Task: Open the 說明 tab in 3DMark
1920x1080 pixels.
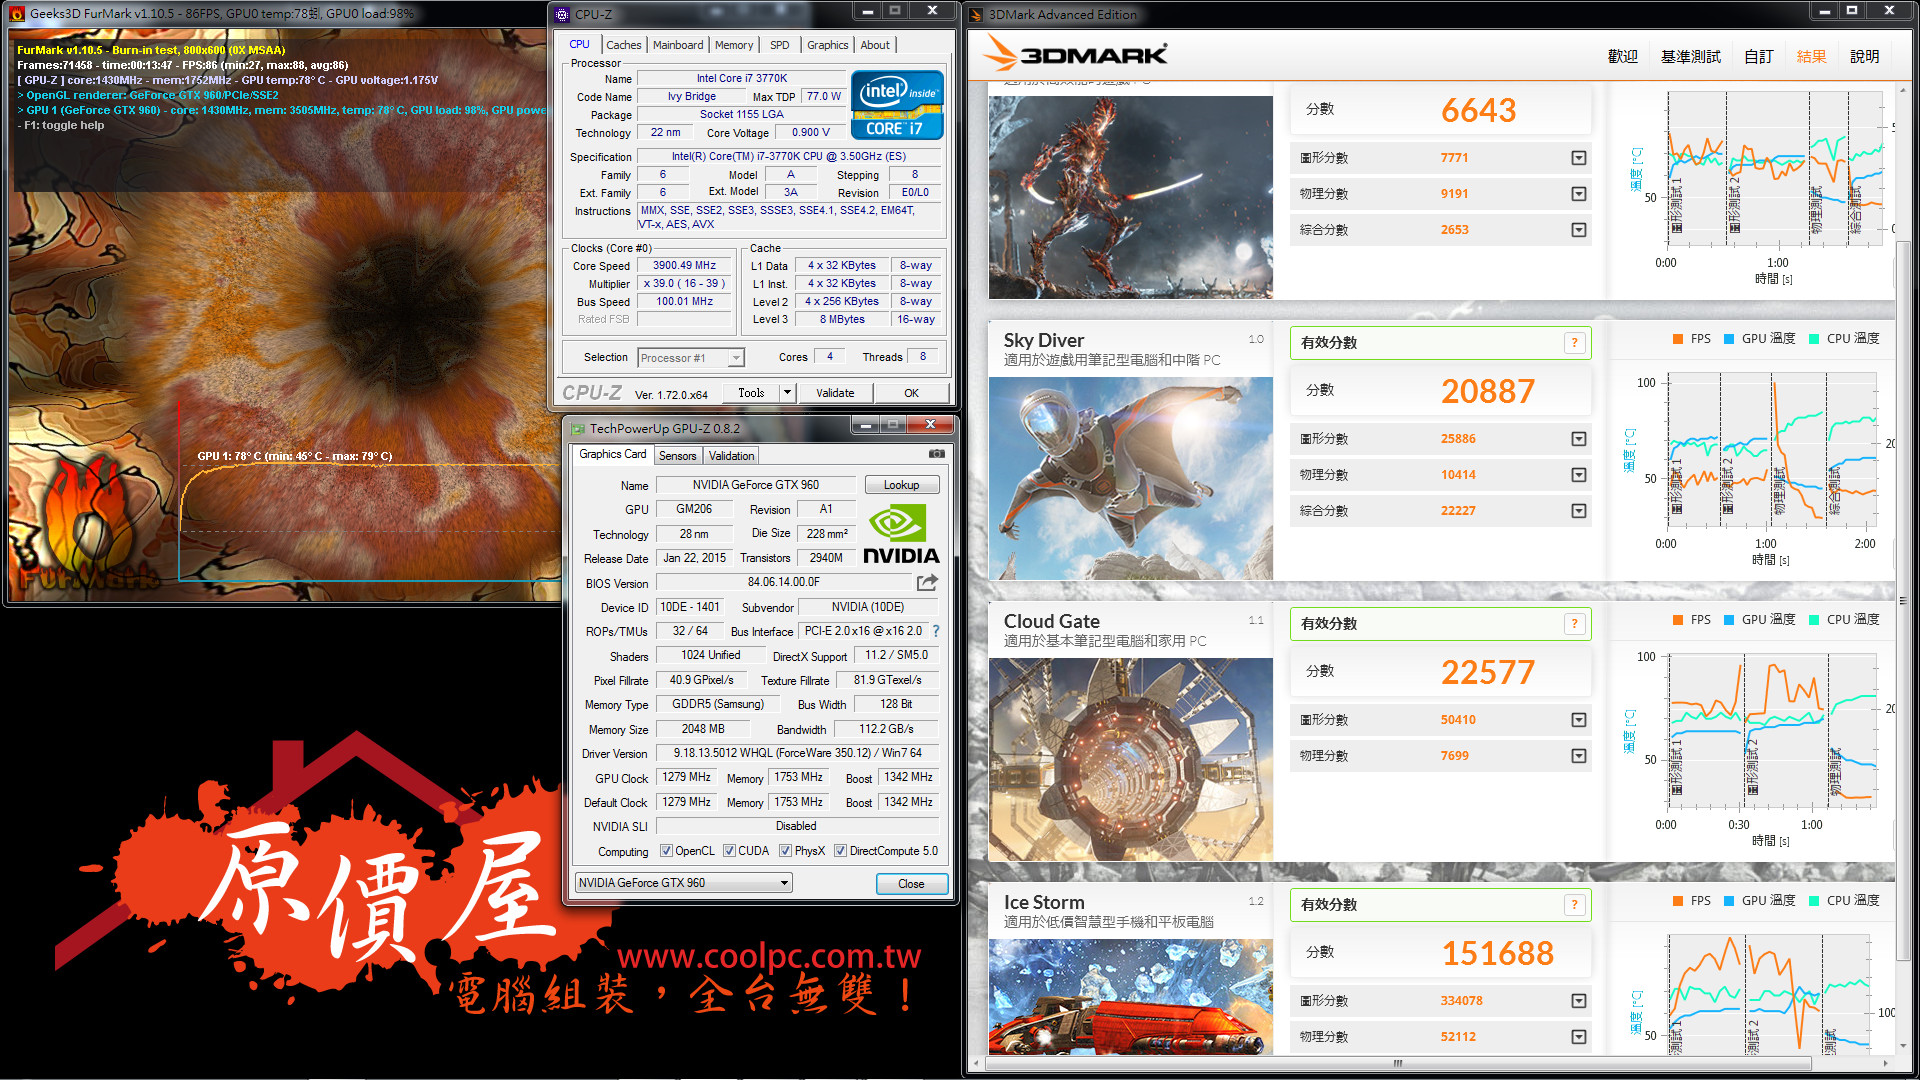Action: [x=1865, y=57]
